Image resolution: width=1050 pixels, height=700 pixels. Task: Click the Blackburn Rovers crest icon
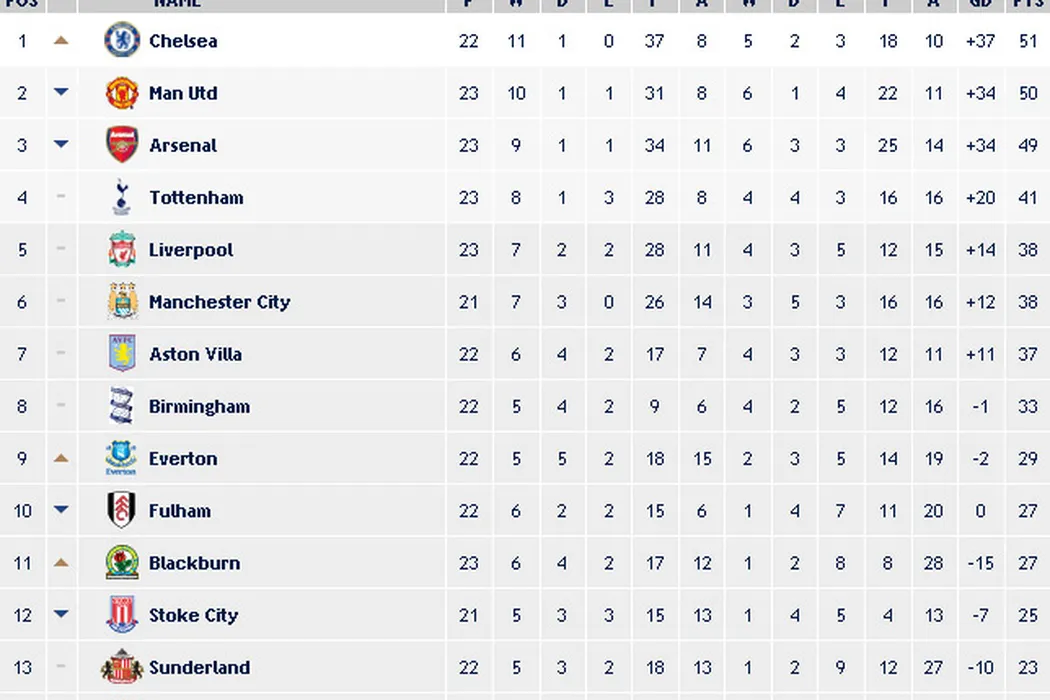122,563
